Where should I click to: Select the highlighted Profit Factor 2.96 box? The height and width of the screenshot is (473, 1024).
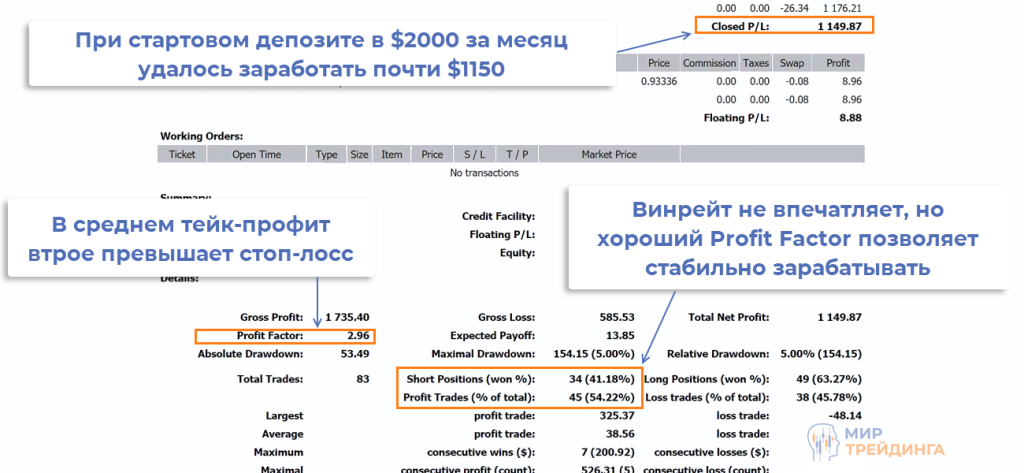285,335
